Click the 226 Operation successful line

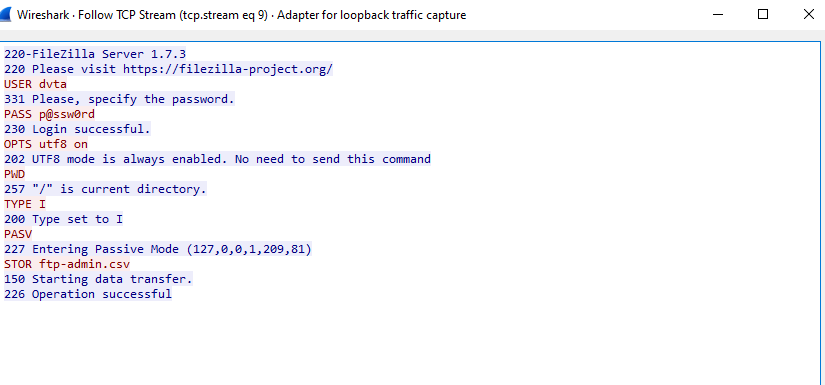(88, 294)
